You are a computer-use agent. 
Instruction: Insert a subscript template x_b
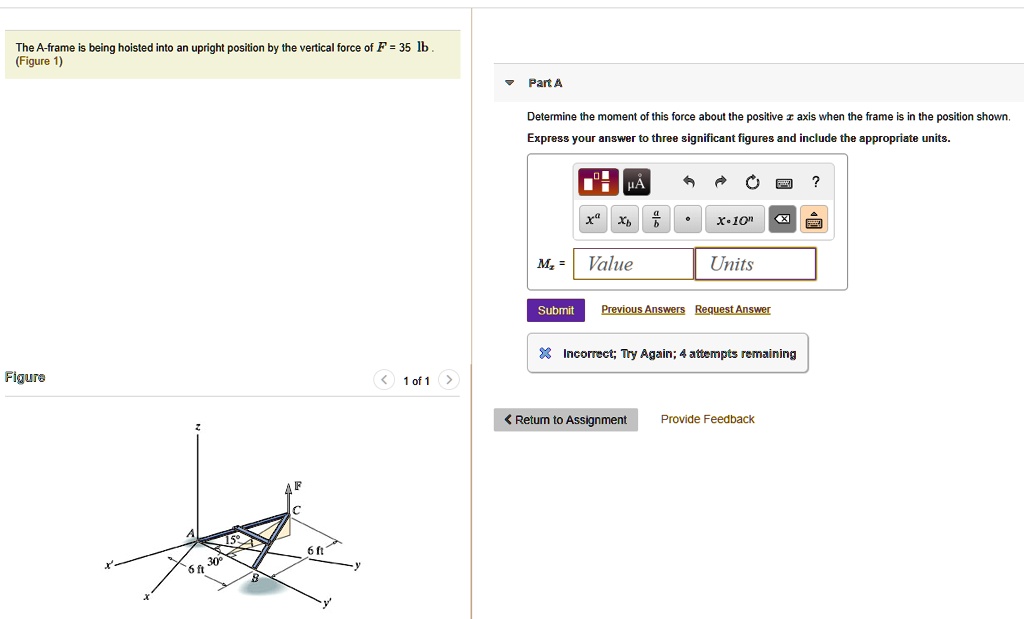pos(624,220)
